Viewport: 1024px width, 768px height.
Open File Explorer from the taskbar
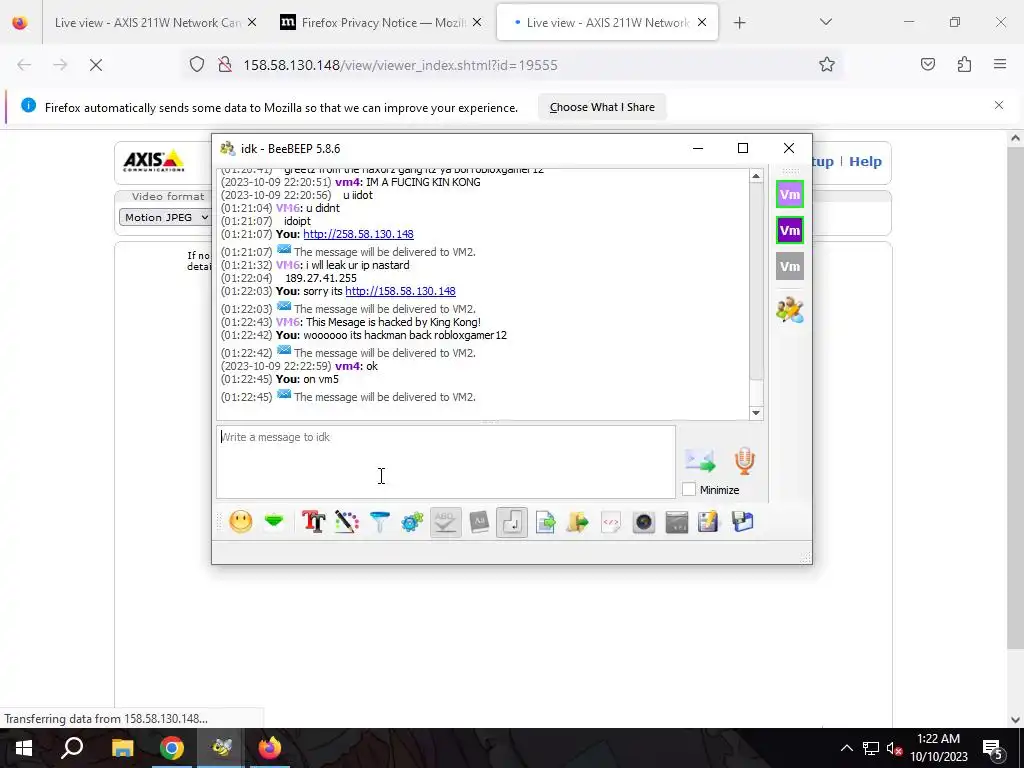tap(122, 748)
